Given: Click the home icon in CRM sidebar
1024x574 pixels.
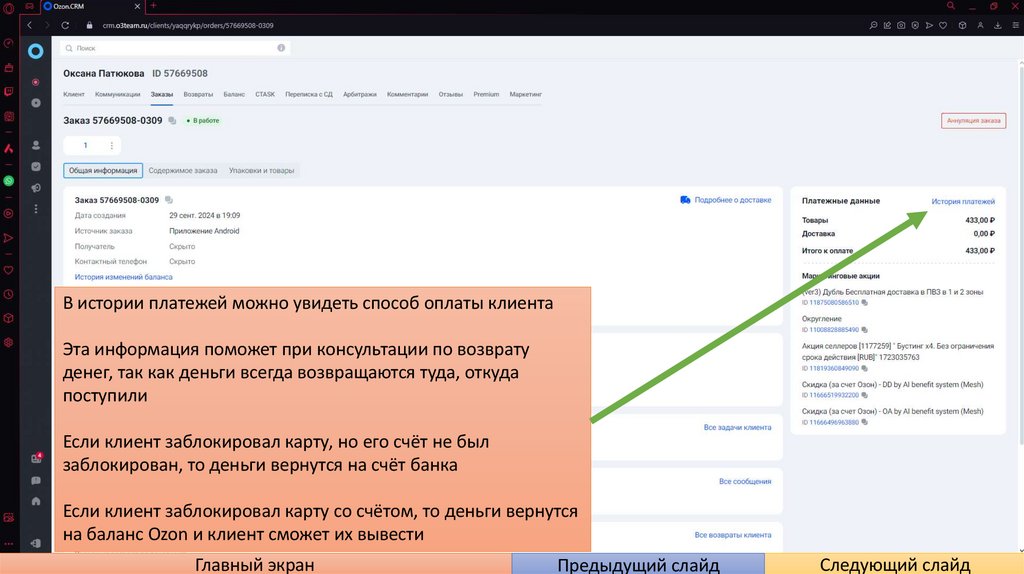Looking at the screenshot, I should coord(36,502).
